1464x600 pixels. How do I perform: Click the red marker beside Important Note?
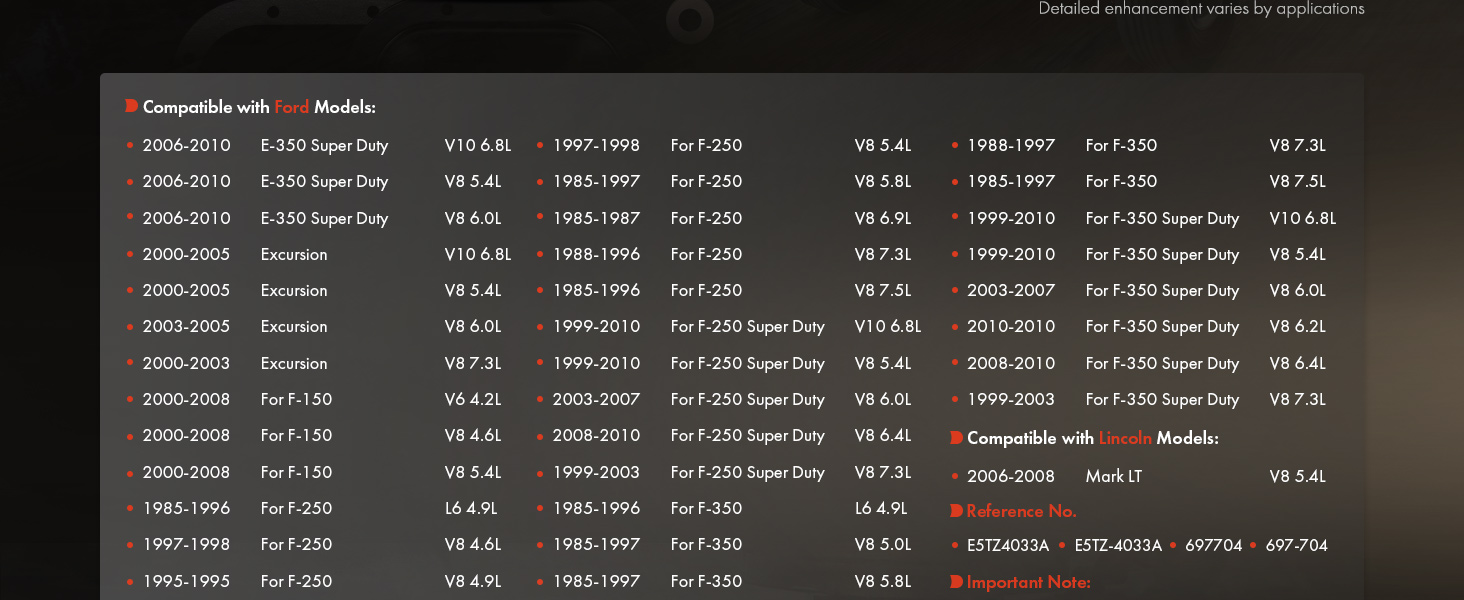tap(957, 582)
